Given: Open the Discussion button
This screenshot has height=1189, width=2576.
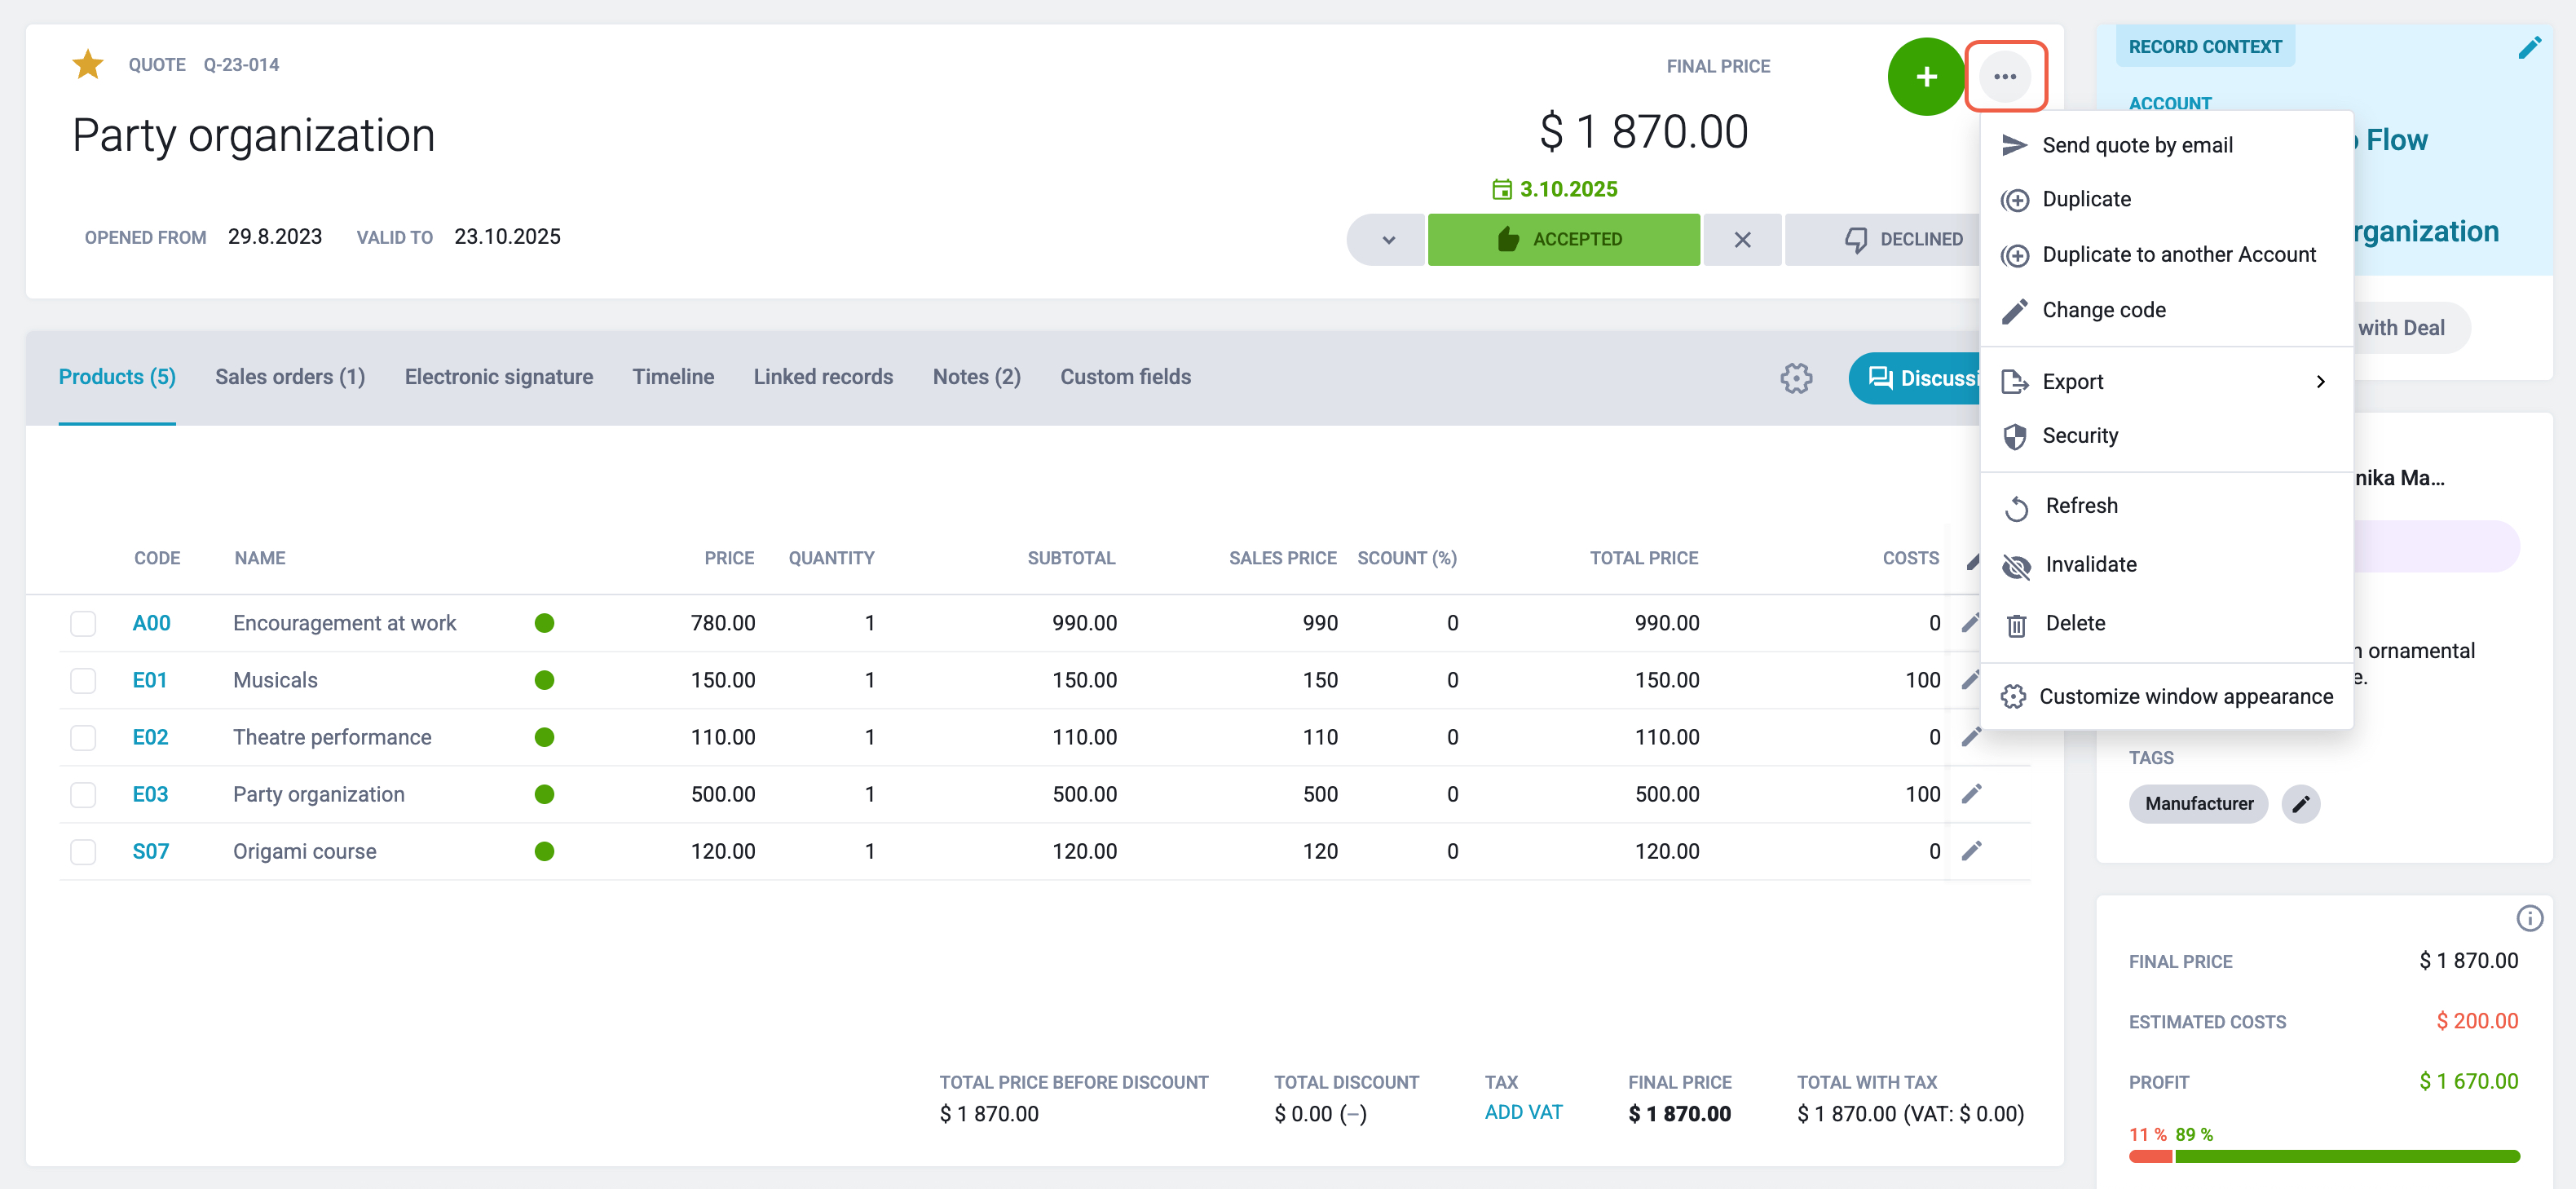Looking at the screenshot, I should point(1915,378).
